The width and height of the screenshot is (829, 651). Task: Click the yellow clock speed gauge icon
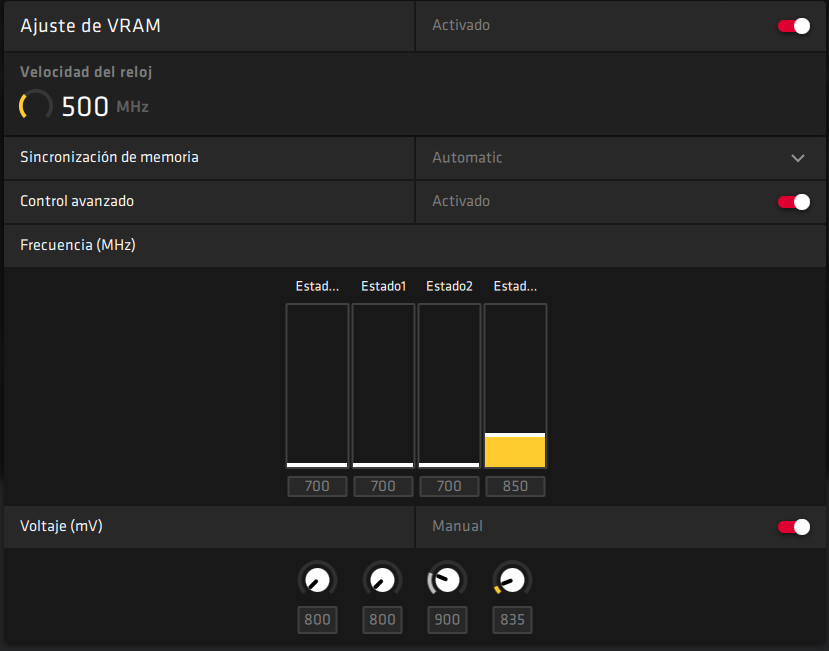click(x=36, y=106)
